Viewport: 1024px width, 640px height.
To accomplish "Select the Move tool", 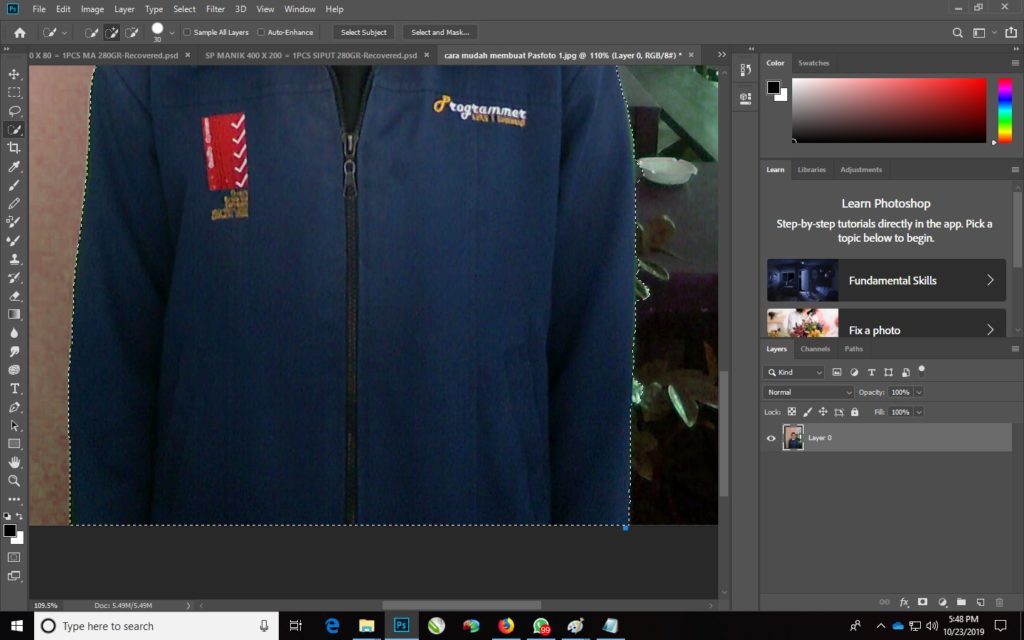I will [x=14, y=74].
